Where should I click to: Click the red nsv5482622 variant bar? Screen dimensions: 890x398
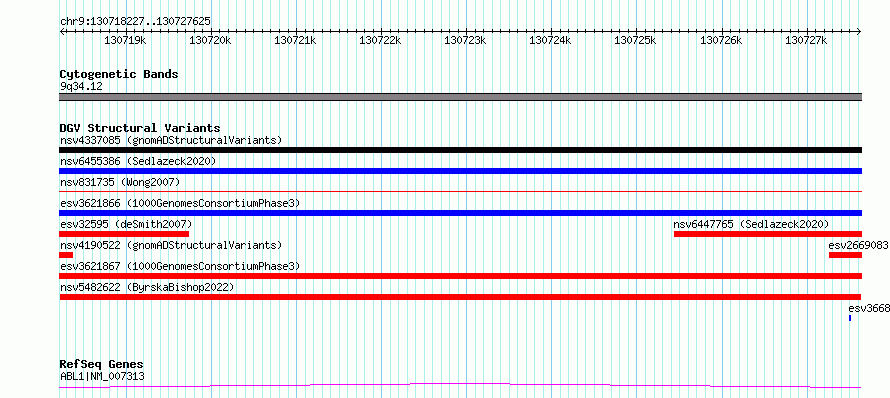(x=460, y=297)
